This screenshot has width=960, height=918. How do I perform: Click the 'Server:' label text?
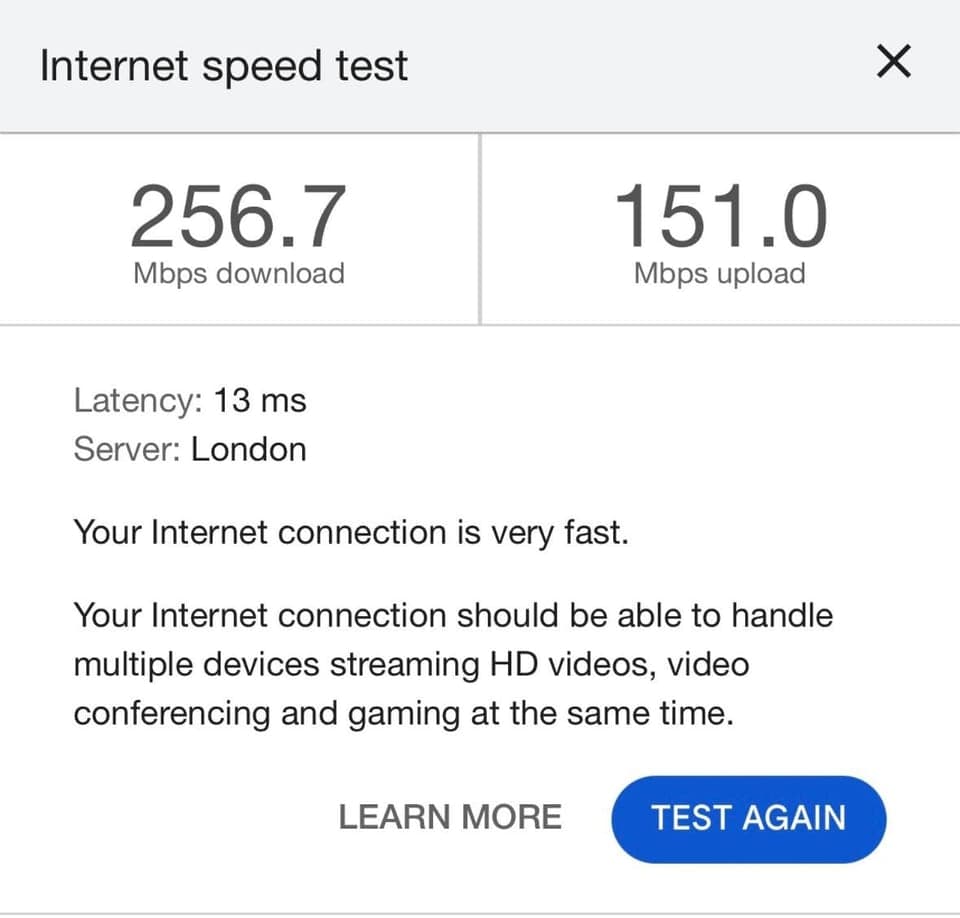[127, 449]
